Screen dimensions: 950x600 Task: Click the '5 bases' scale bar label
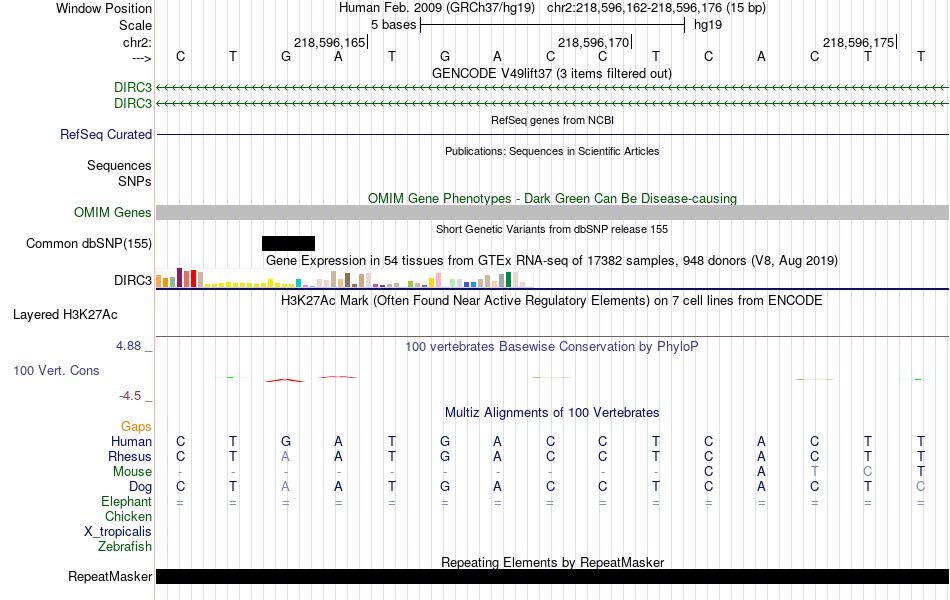tap(394, 25)
